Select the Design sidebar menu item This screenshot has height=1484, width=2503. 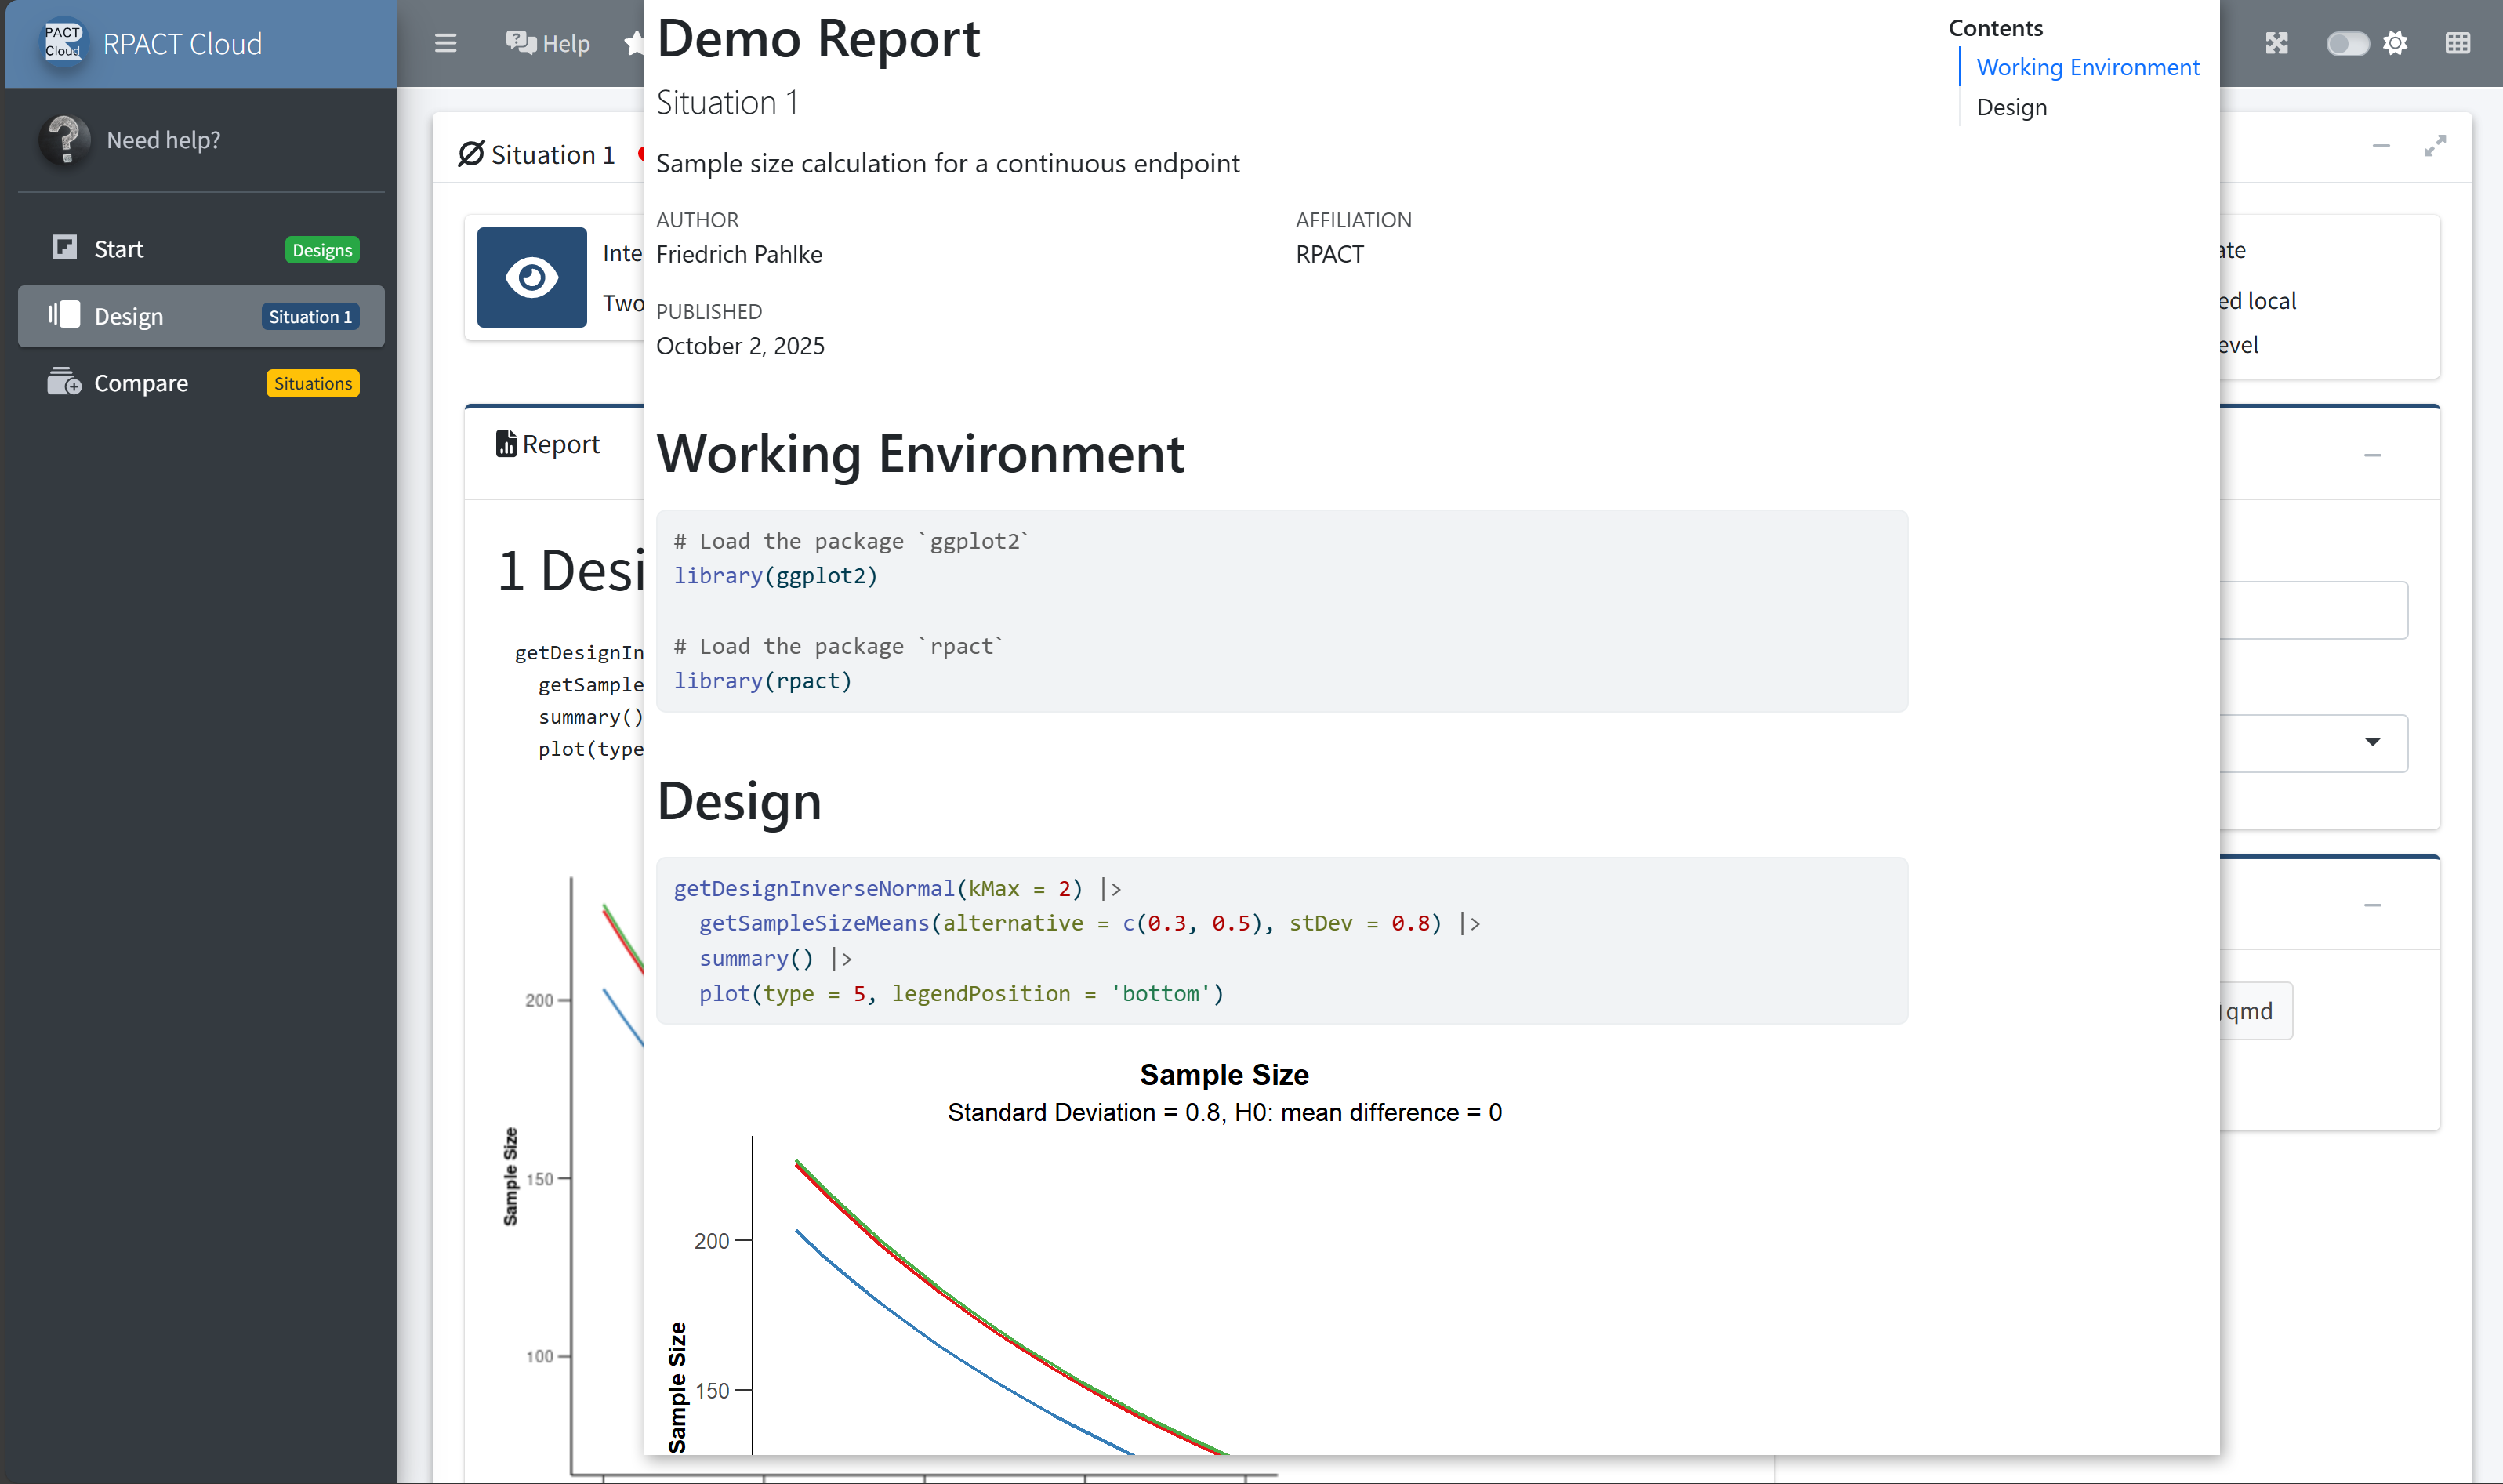[128, 316]
